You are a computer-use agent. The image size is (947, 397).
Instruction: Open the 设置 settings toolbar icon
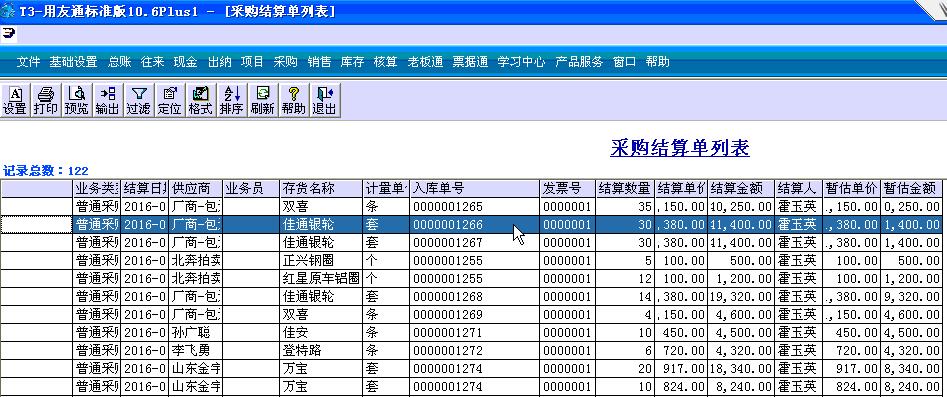pos(15,100)
